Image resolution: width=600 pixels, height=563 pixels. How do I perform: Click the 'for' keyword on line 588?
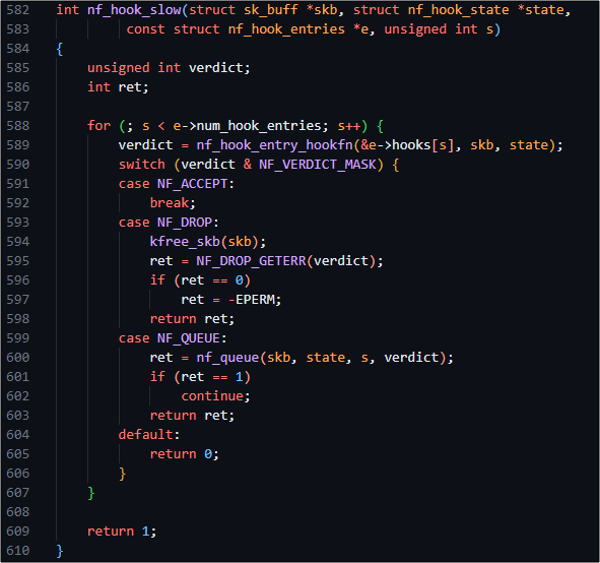point(99,126)
